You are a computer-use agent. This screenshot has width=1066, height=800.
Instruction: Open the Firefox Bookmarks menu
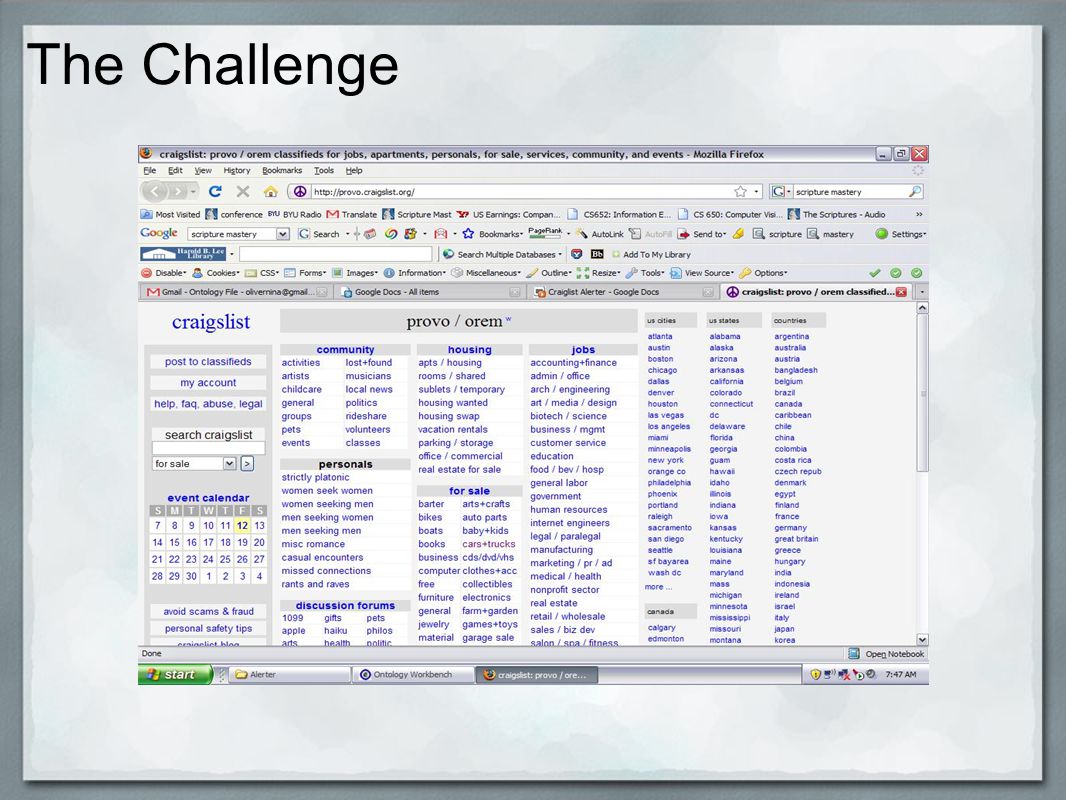tap(281, 171)
